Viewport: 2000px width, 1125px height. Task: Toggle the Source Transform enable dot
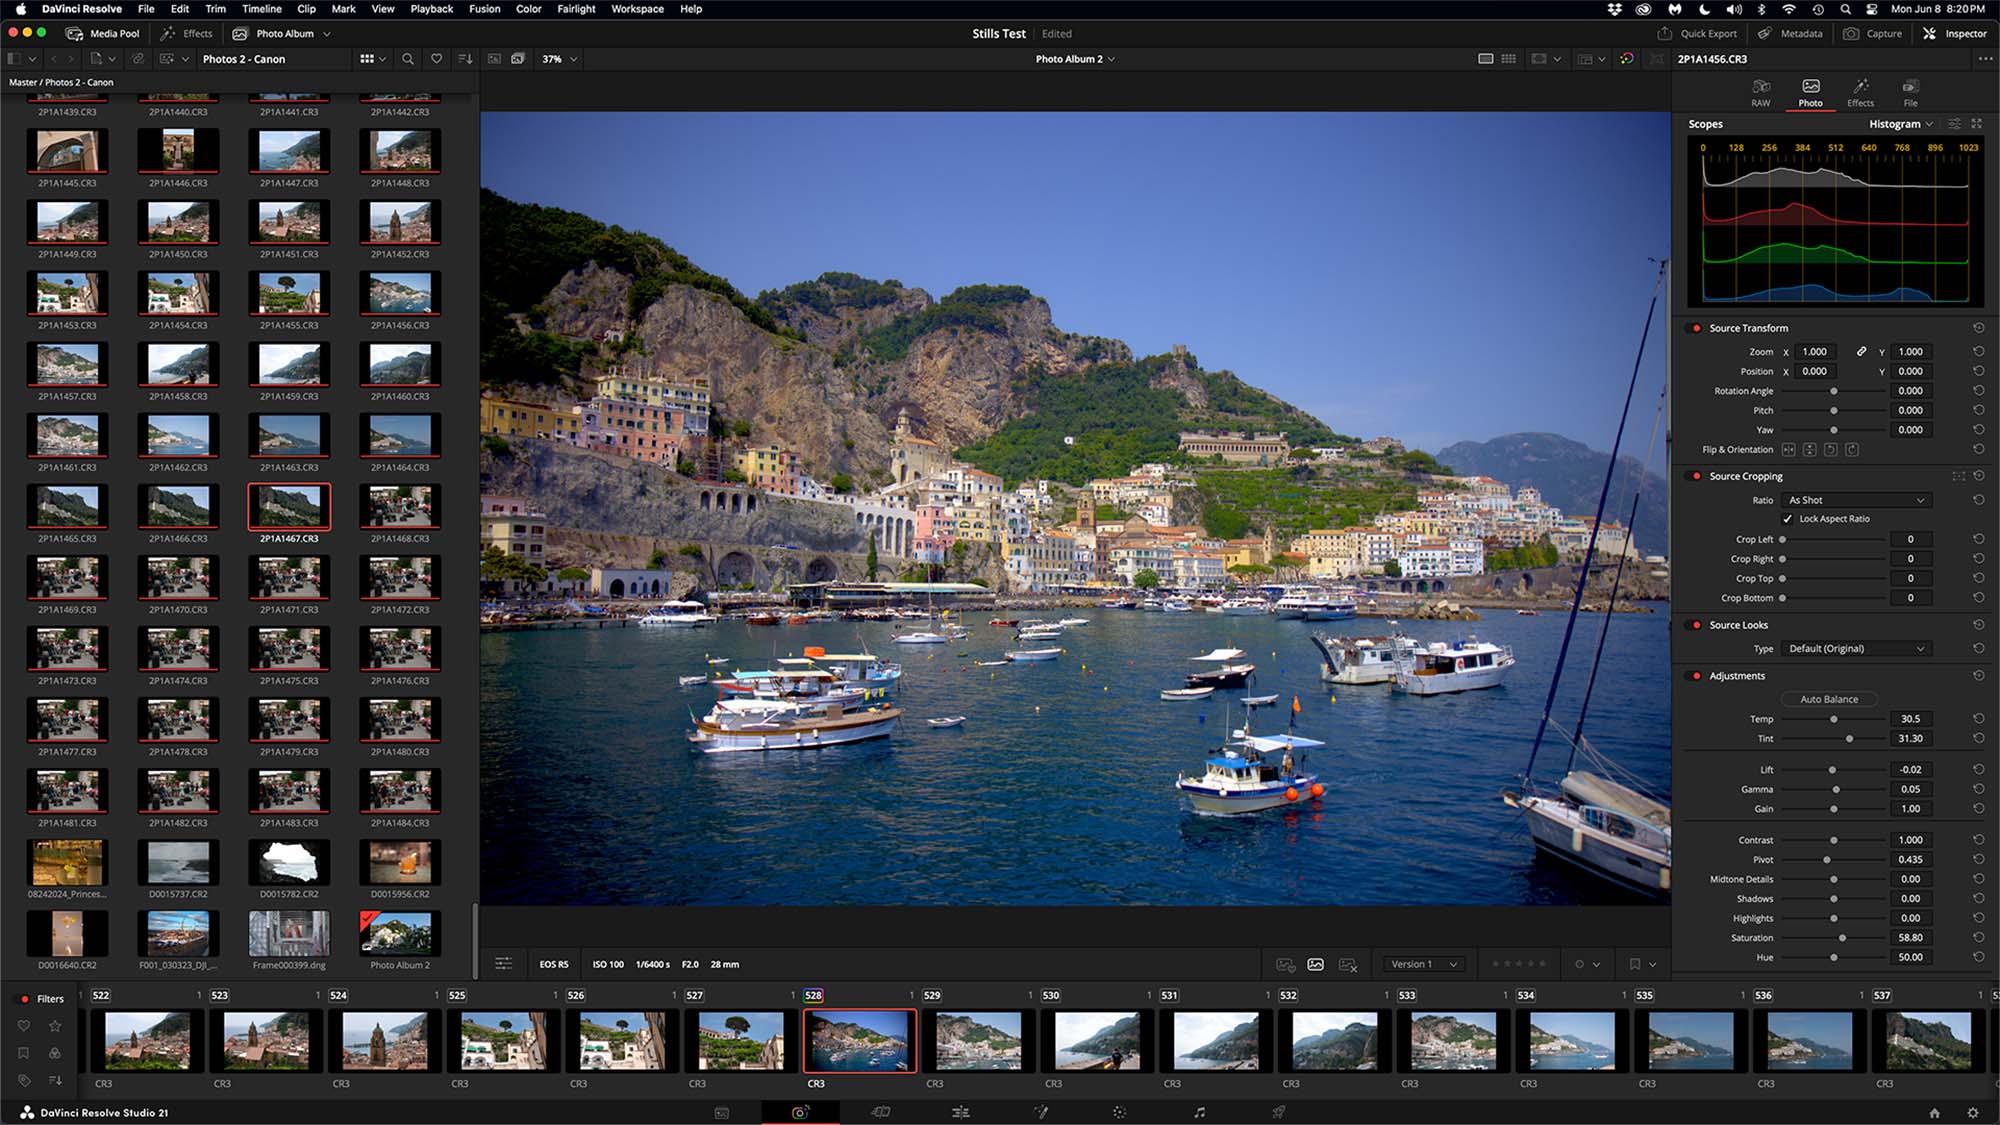pyautogui.click(x=1696, y=328)
